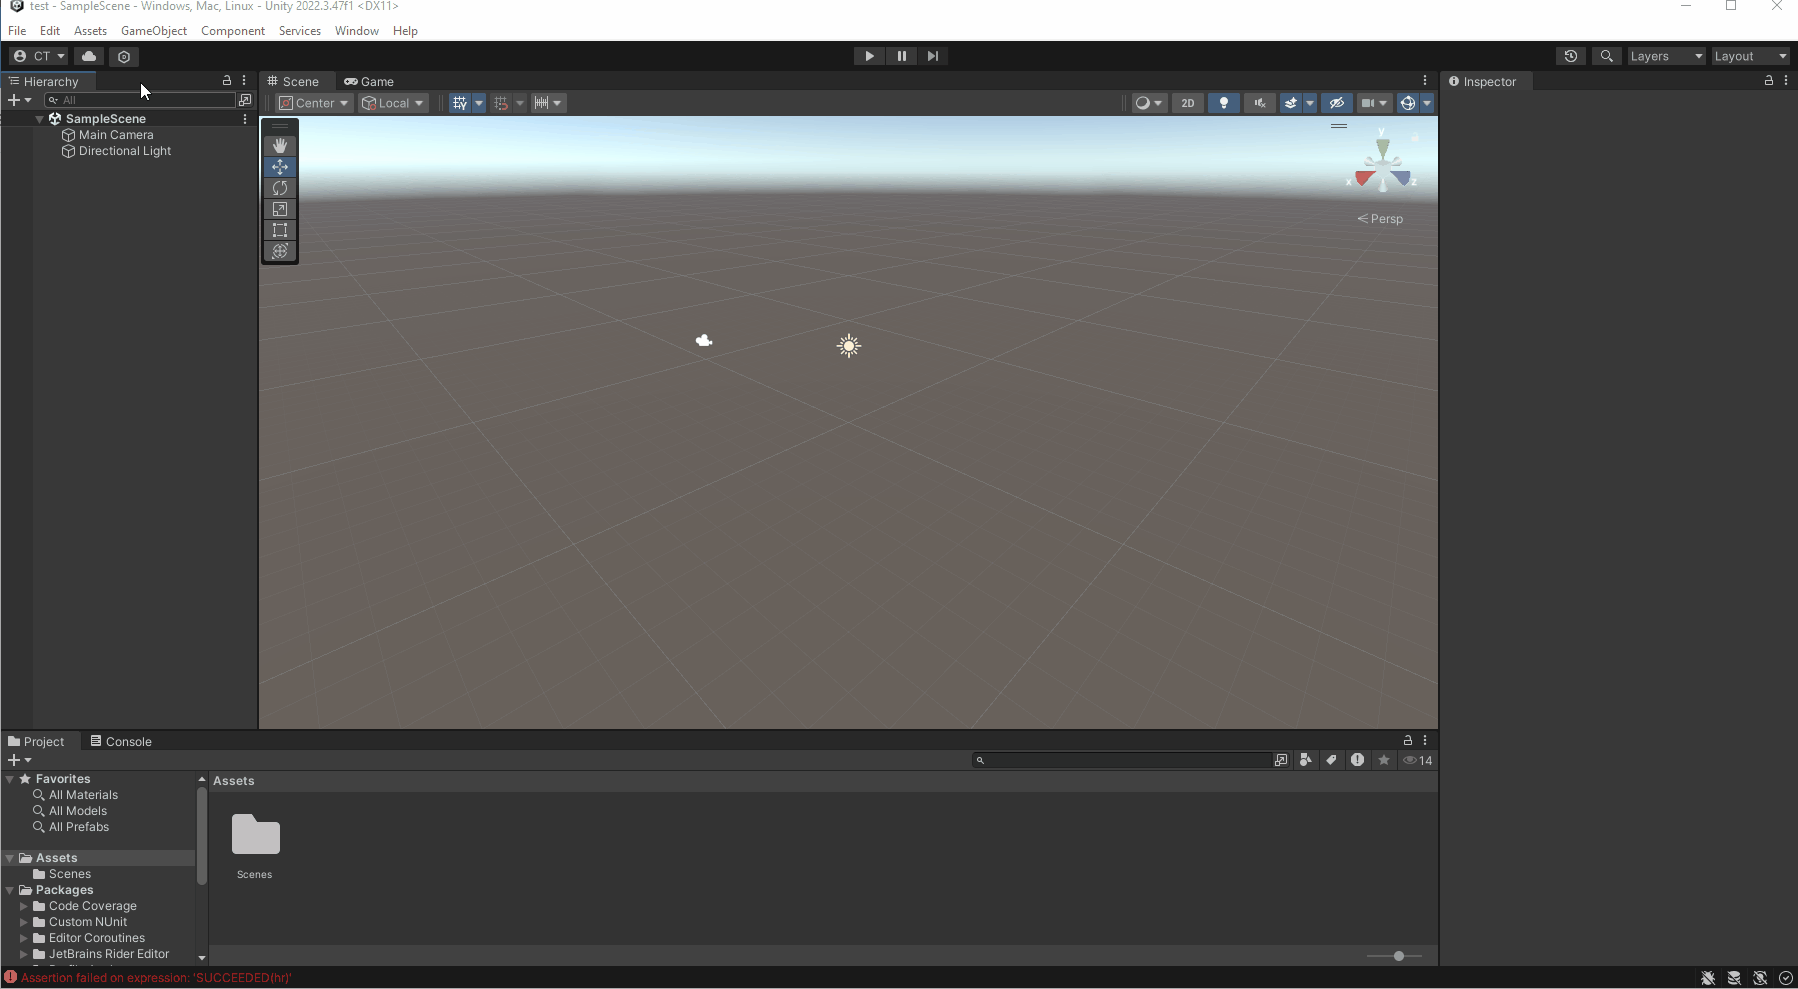The image size is (1798, 989).
Task: Open the Unity Cloud icon
Action: pyautogui.click(x=89, y=56)
